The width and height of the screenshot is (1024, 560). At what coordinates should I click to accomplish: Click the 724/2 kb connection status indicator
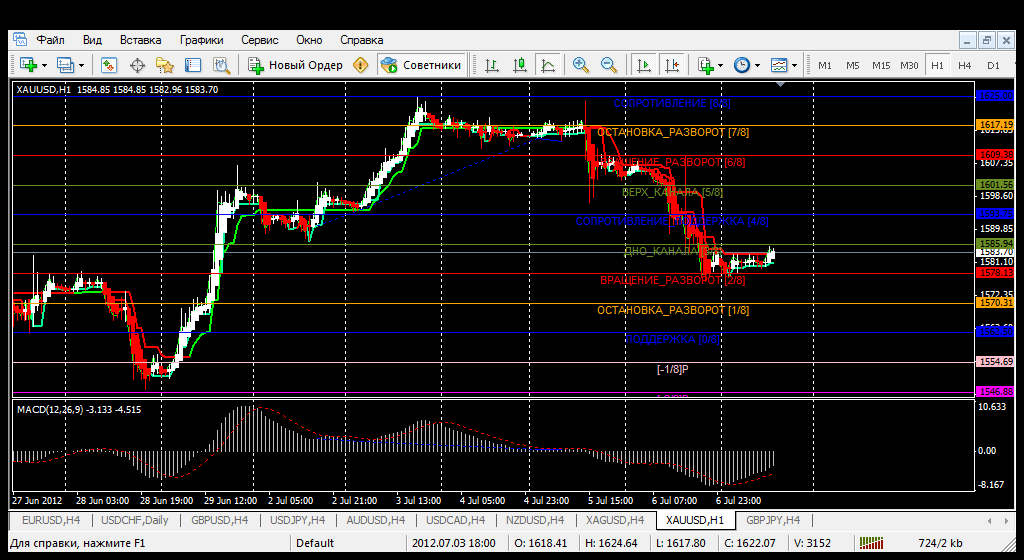pyautogui.click(x=940, y=543)
